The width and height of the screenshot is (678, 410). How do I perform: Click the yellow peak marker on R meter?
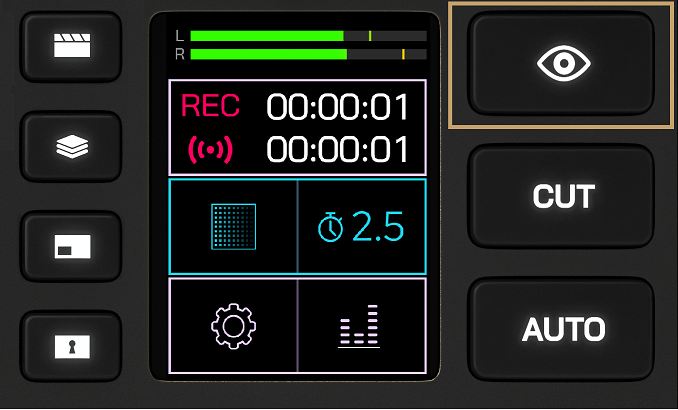click(x=403, y=54)
